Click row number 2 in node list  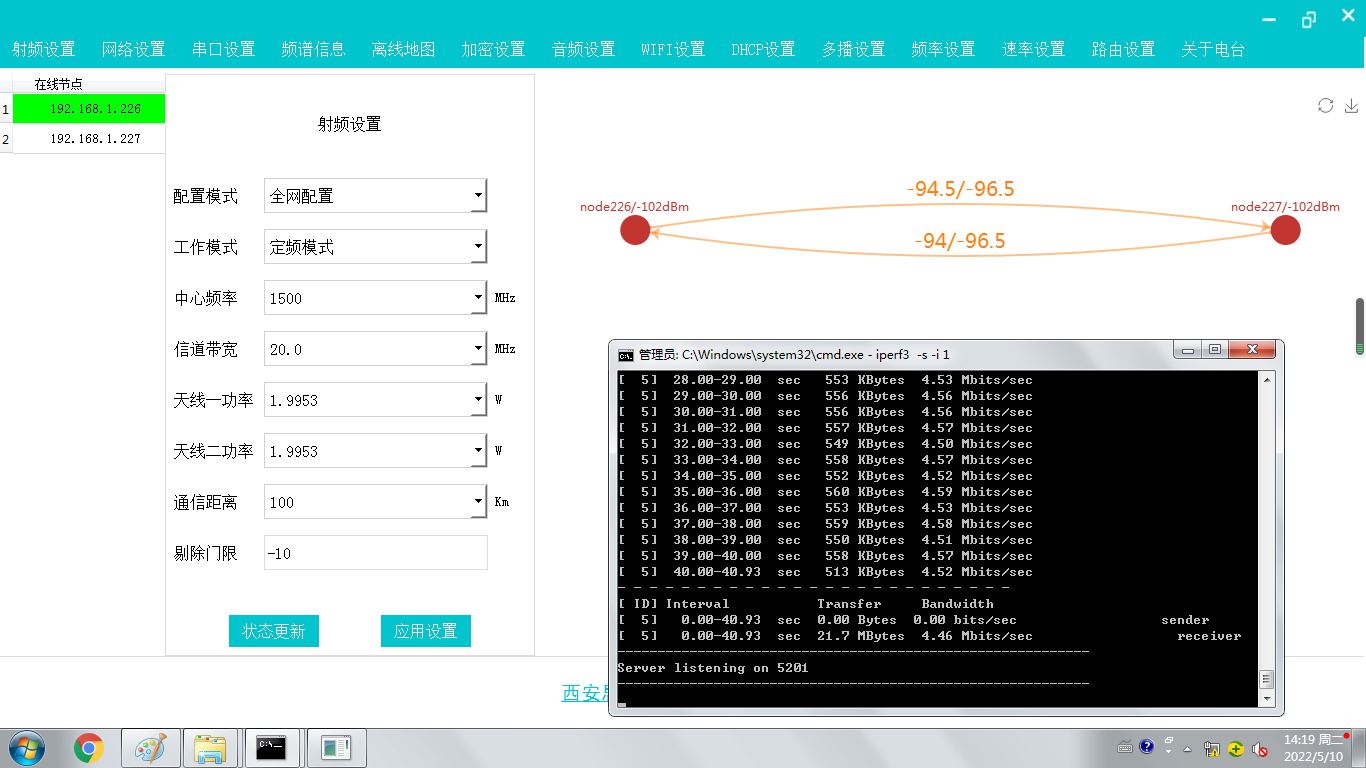[6, 139]
